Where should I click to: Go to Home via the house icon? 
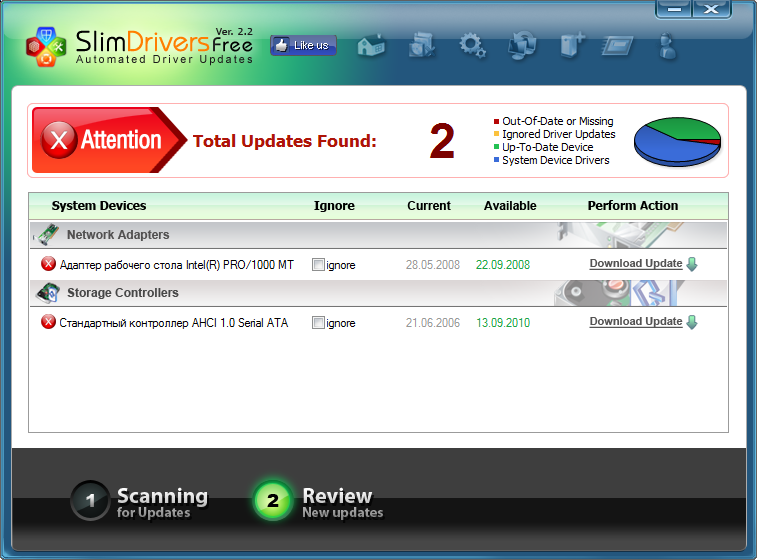tap(371, 46)
